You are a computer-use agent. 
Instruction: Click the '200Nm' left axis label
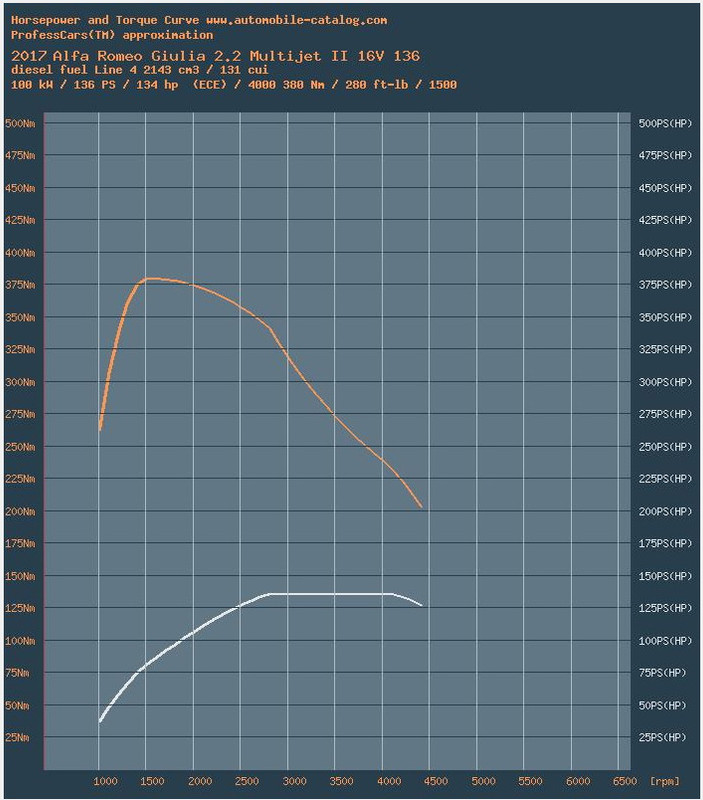(20, 512)
